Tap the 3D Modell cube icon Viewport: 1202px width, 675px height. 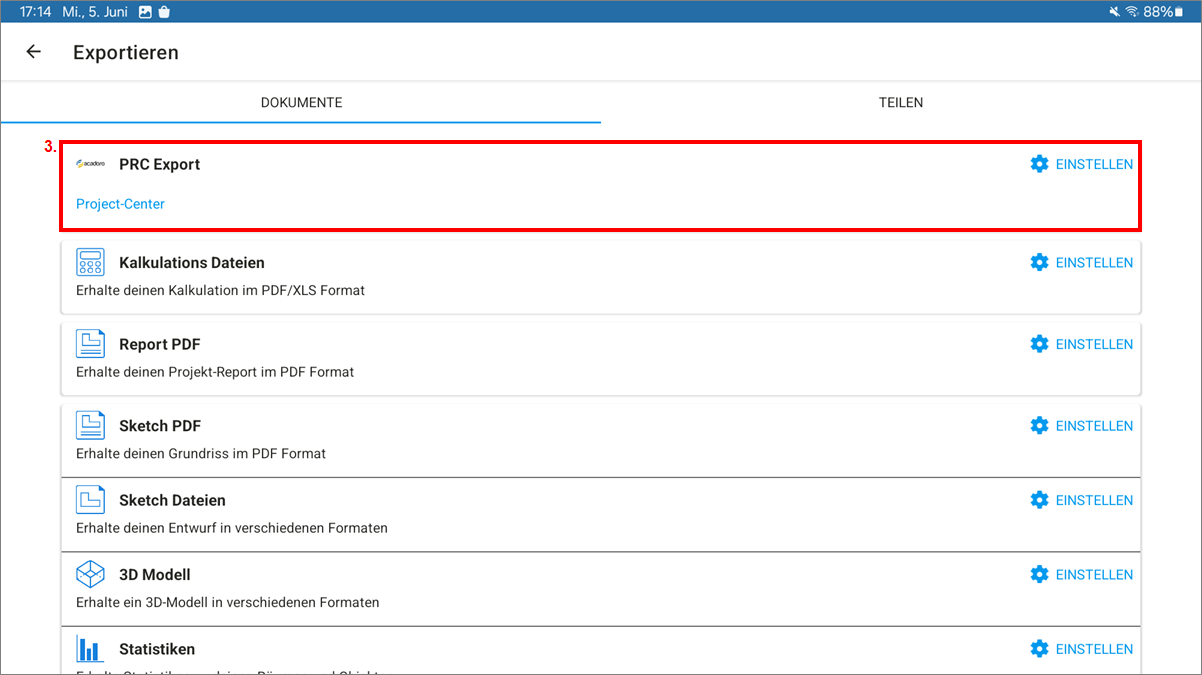click(90, 574)
